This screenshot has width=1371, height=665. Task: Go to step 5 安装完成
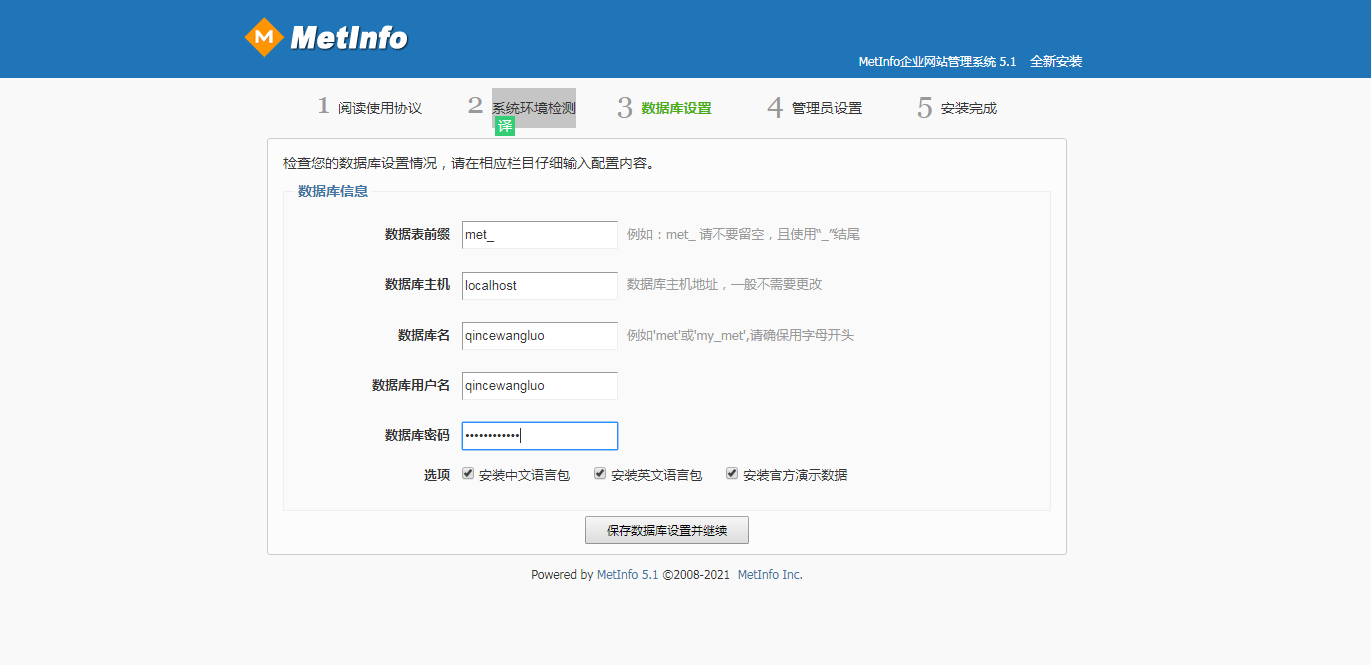[957, 107]
